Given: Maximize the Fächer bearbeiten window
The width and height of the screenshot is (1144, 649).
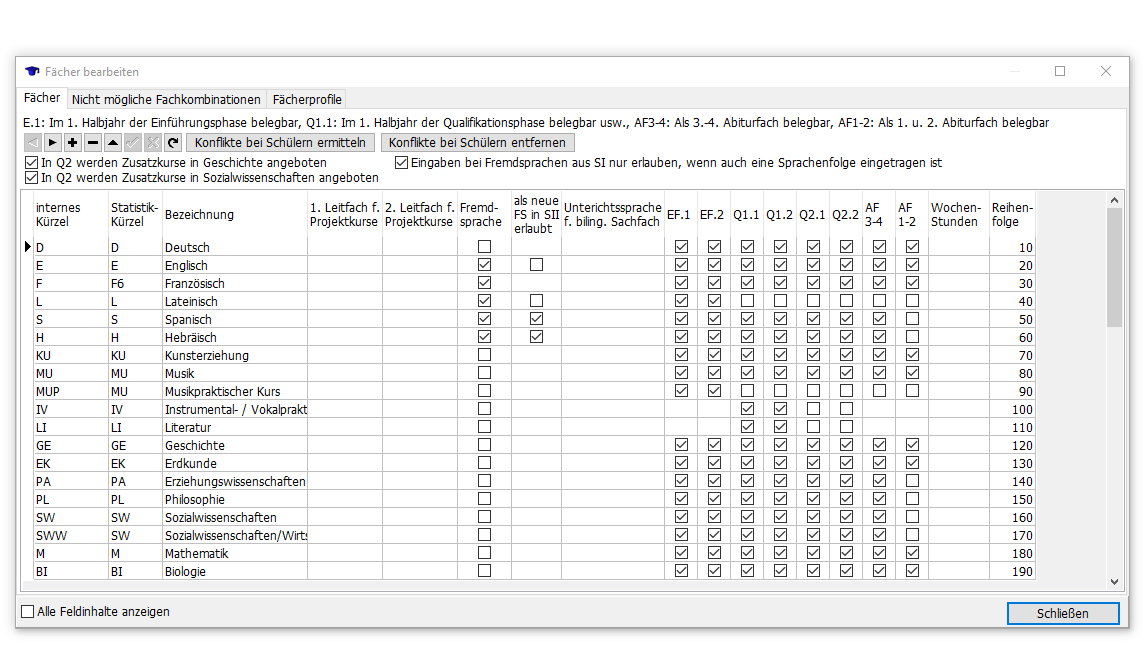Looking at the screenshot, I should pos(1060,71).
